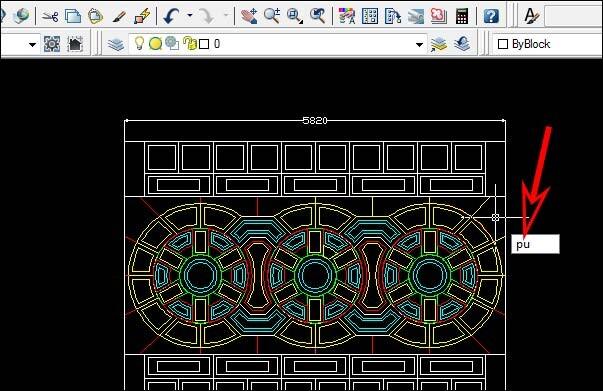This screenshot has height=391, width=603.
Task: Expand the workspace selector dropdown arrow
Action: point(32,45)
